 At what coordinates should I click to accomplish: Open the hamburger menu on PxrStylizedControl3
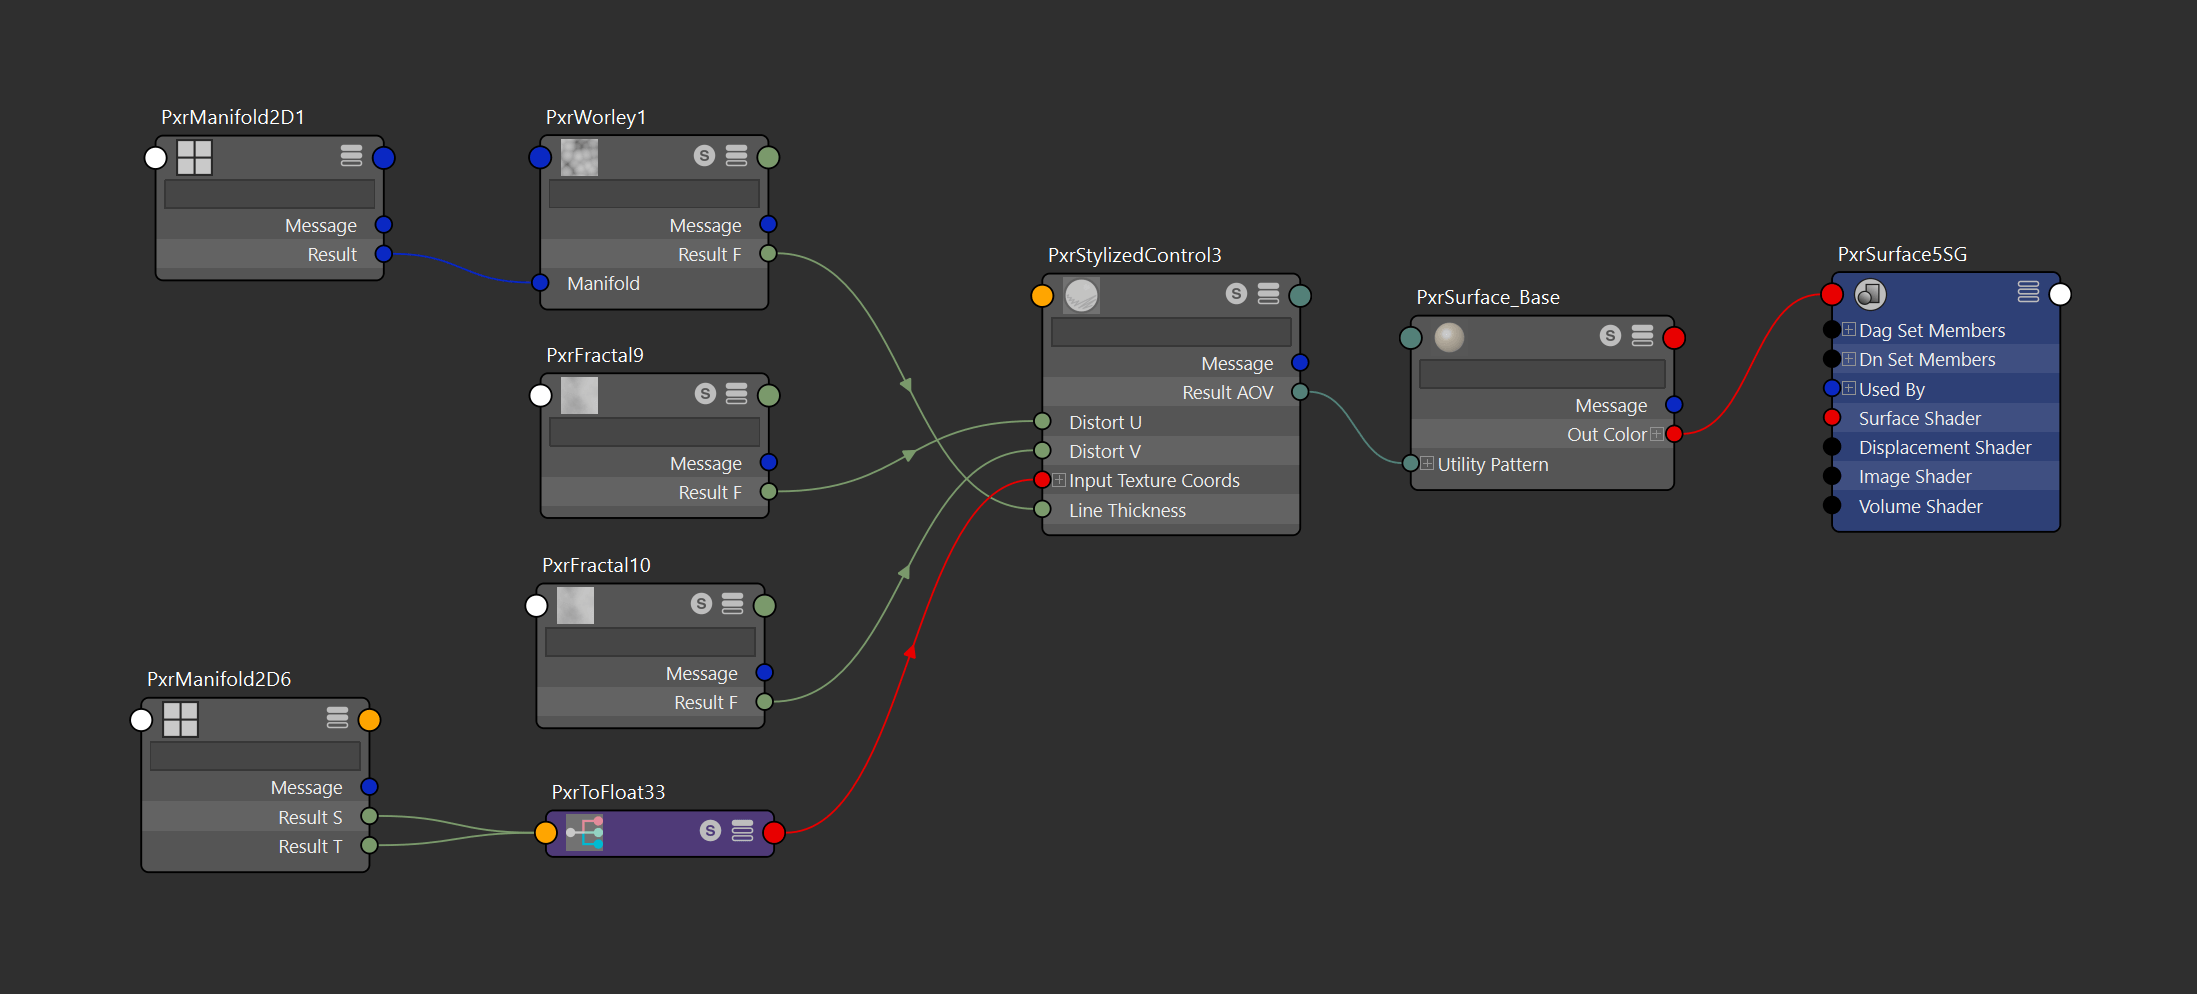pyautogui.click(x=1268, y=294)
